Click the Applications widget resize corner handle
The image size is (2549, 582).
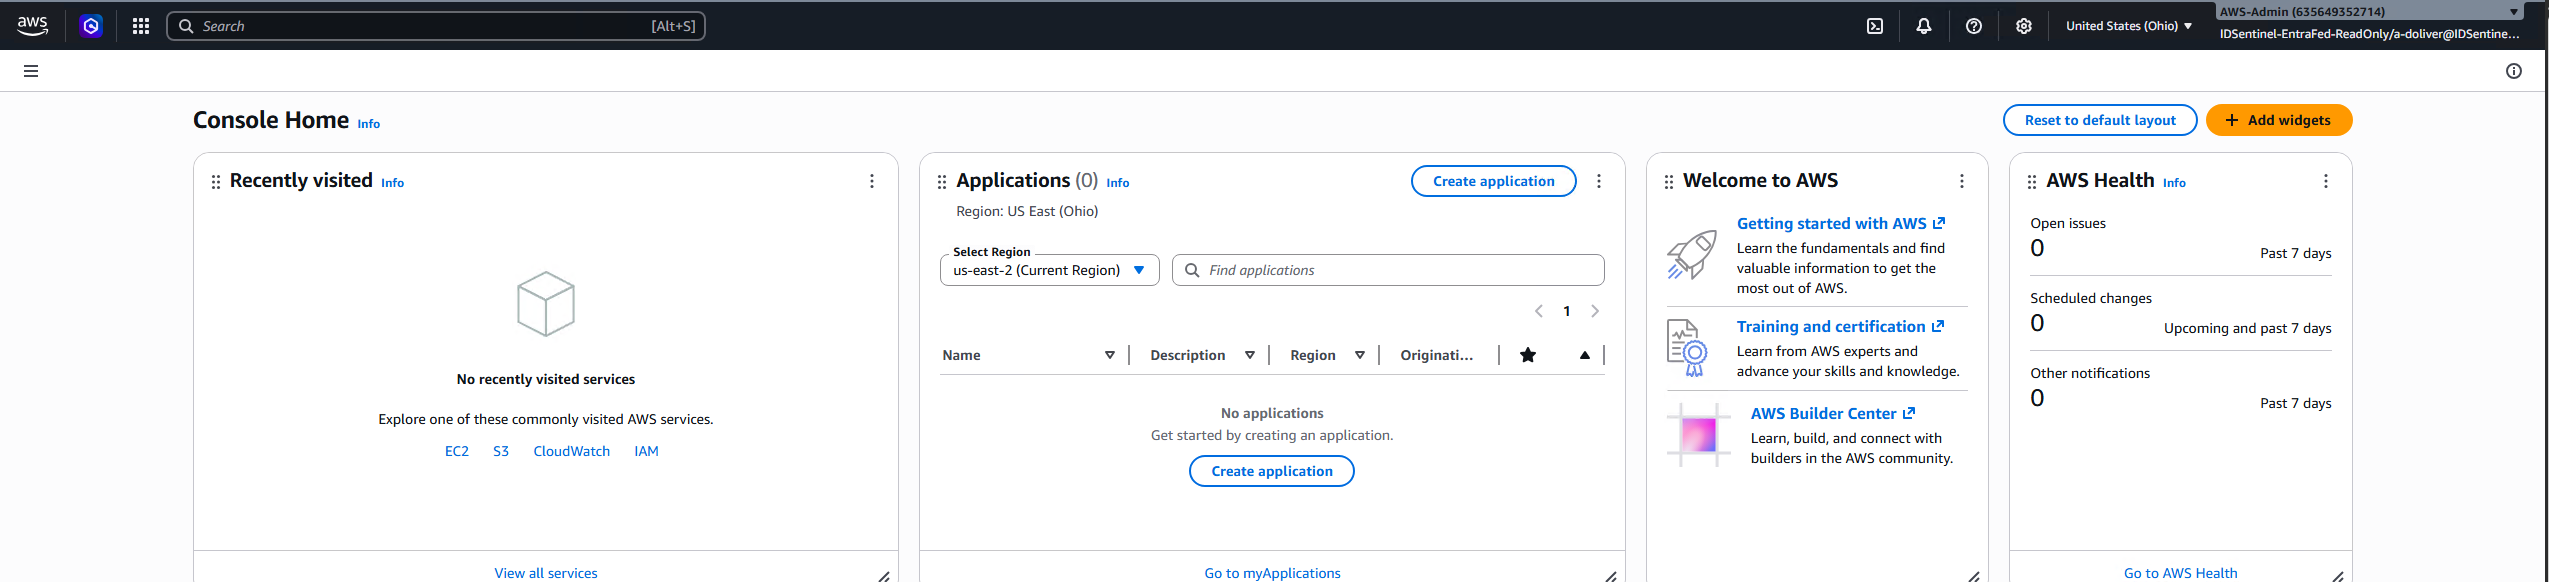[1611, 576]
